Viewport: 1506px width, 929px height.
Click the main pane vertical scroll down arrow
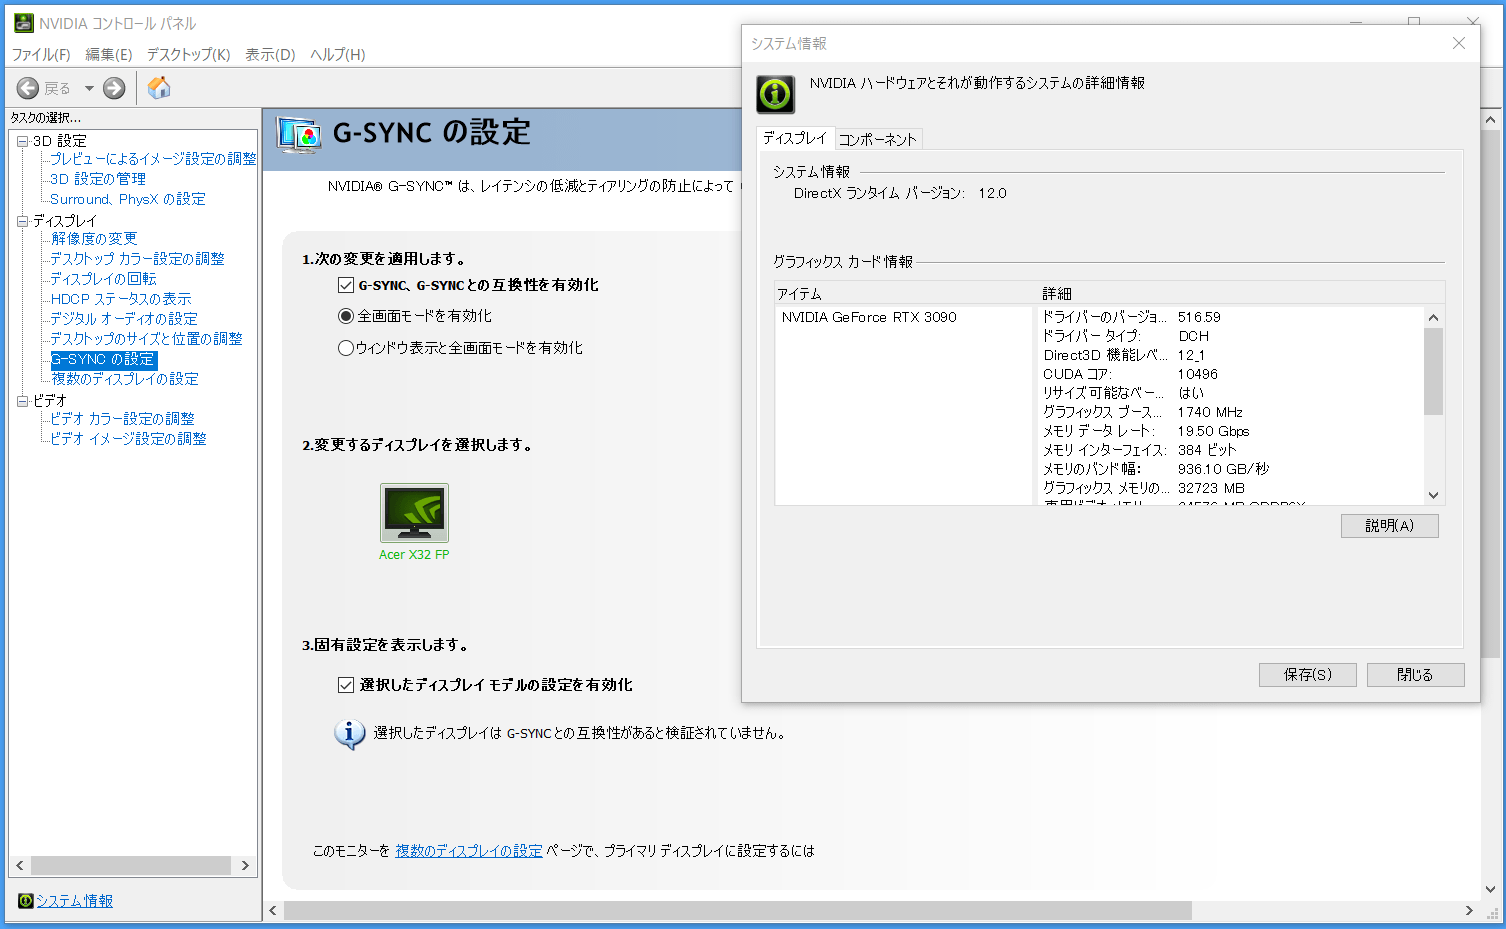(1490, 889)
